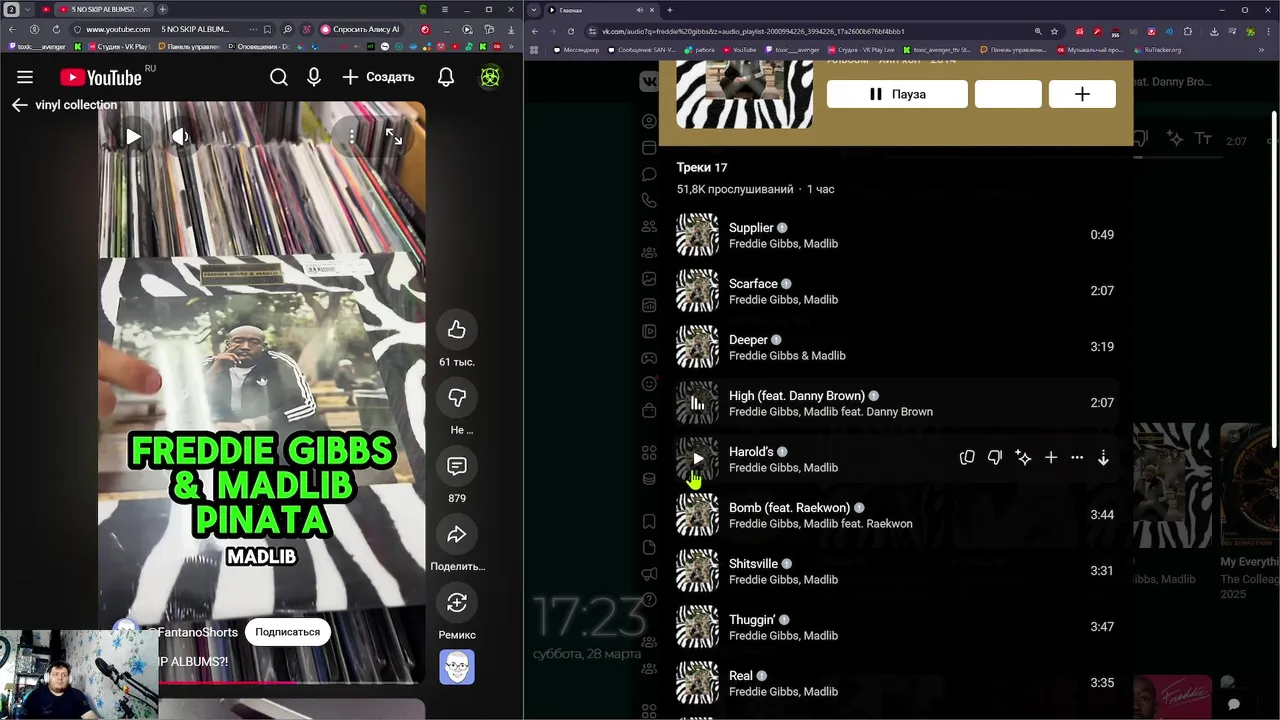Play the Shitsville track
Viewport: 1280px width, 720px height.
point(895,571)
